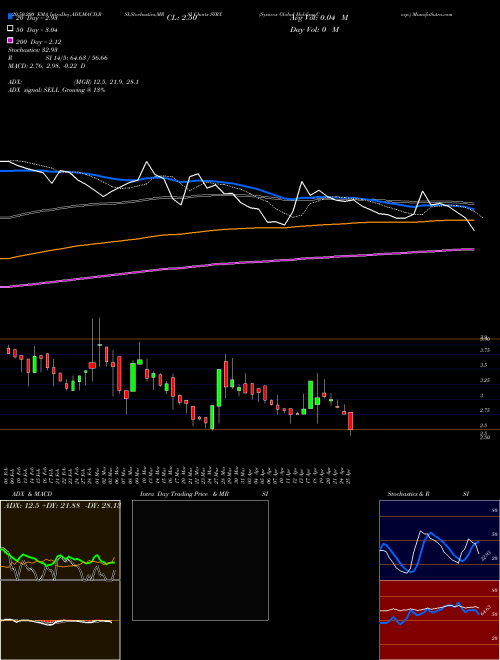Screen dimensions: 500x660
Task: Select the '200 Day = 2.12' label
Action: (39, 42)
